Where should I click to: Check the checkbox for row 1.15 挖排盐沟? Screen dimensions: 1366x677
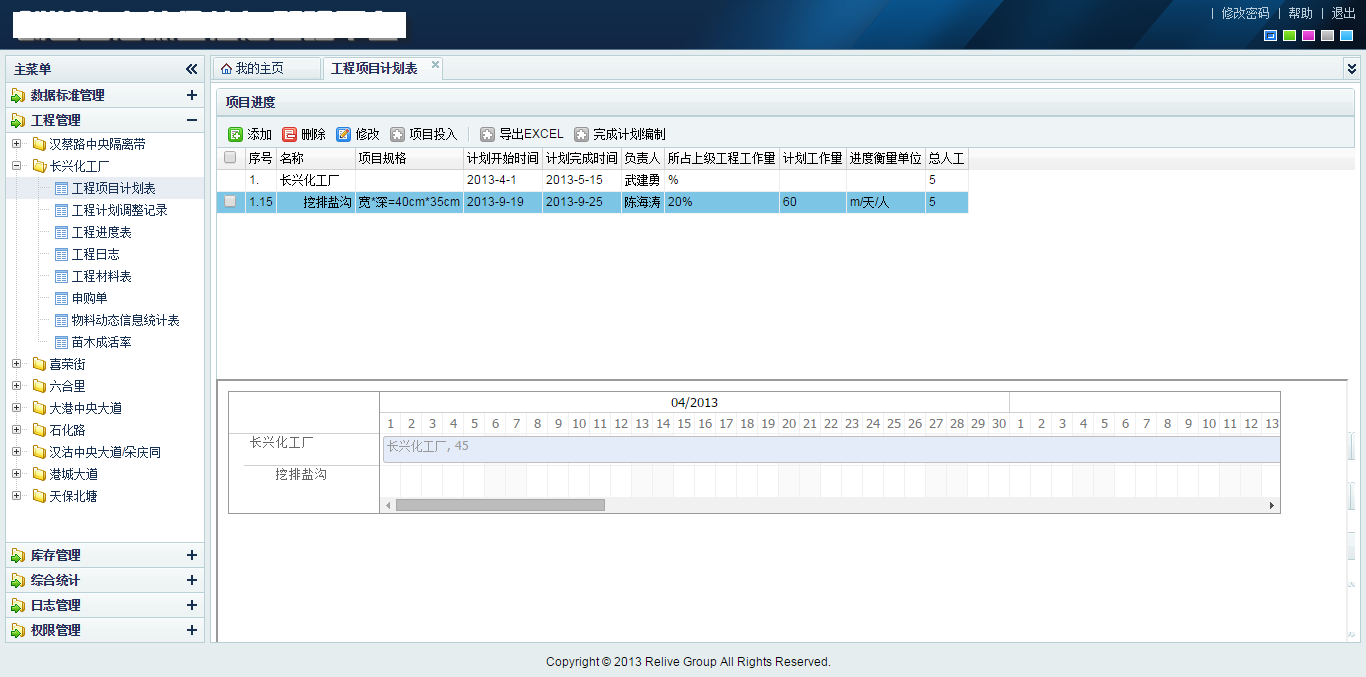[x=230, y=202]
